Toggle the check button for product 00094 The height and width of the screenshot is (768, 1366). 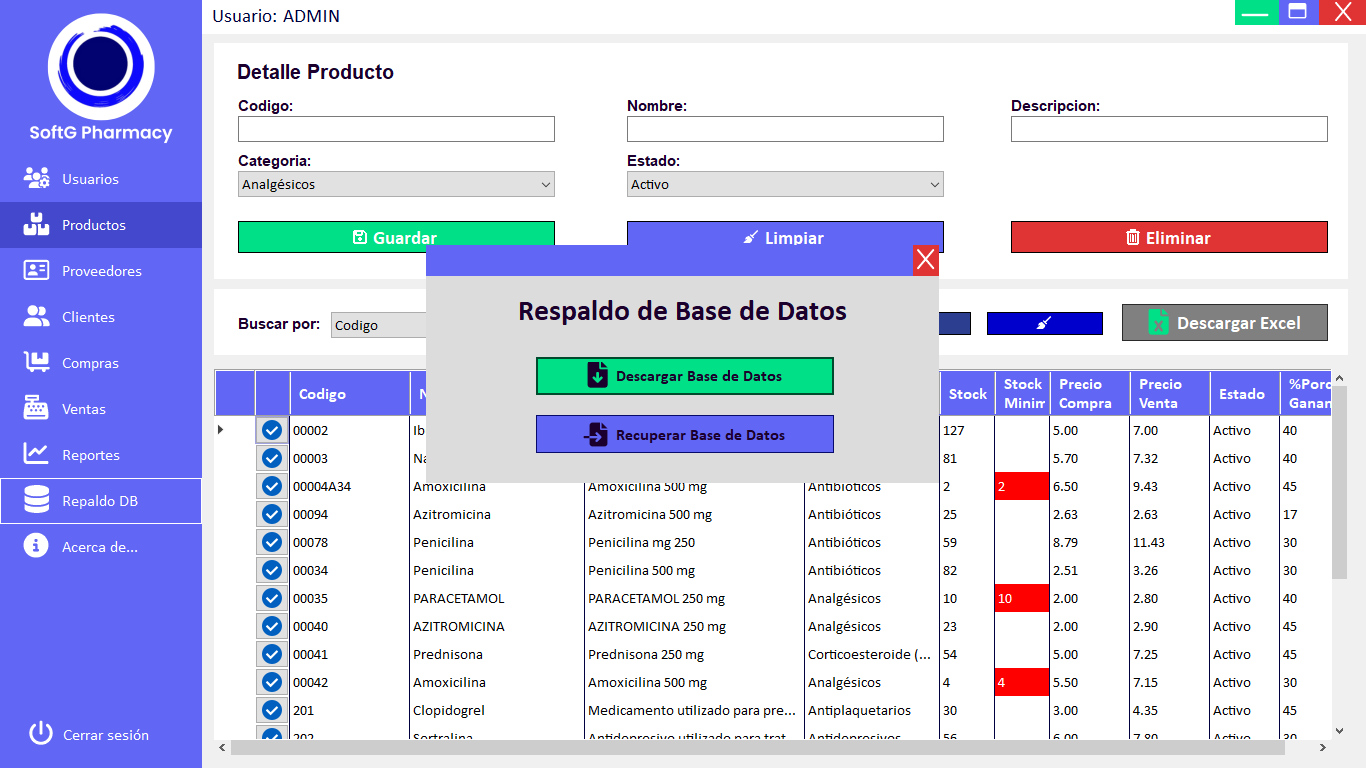[271, 514]
